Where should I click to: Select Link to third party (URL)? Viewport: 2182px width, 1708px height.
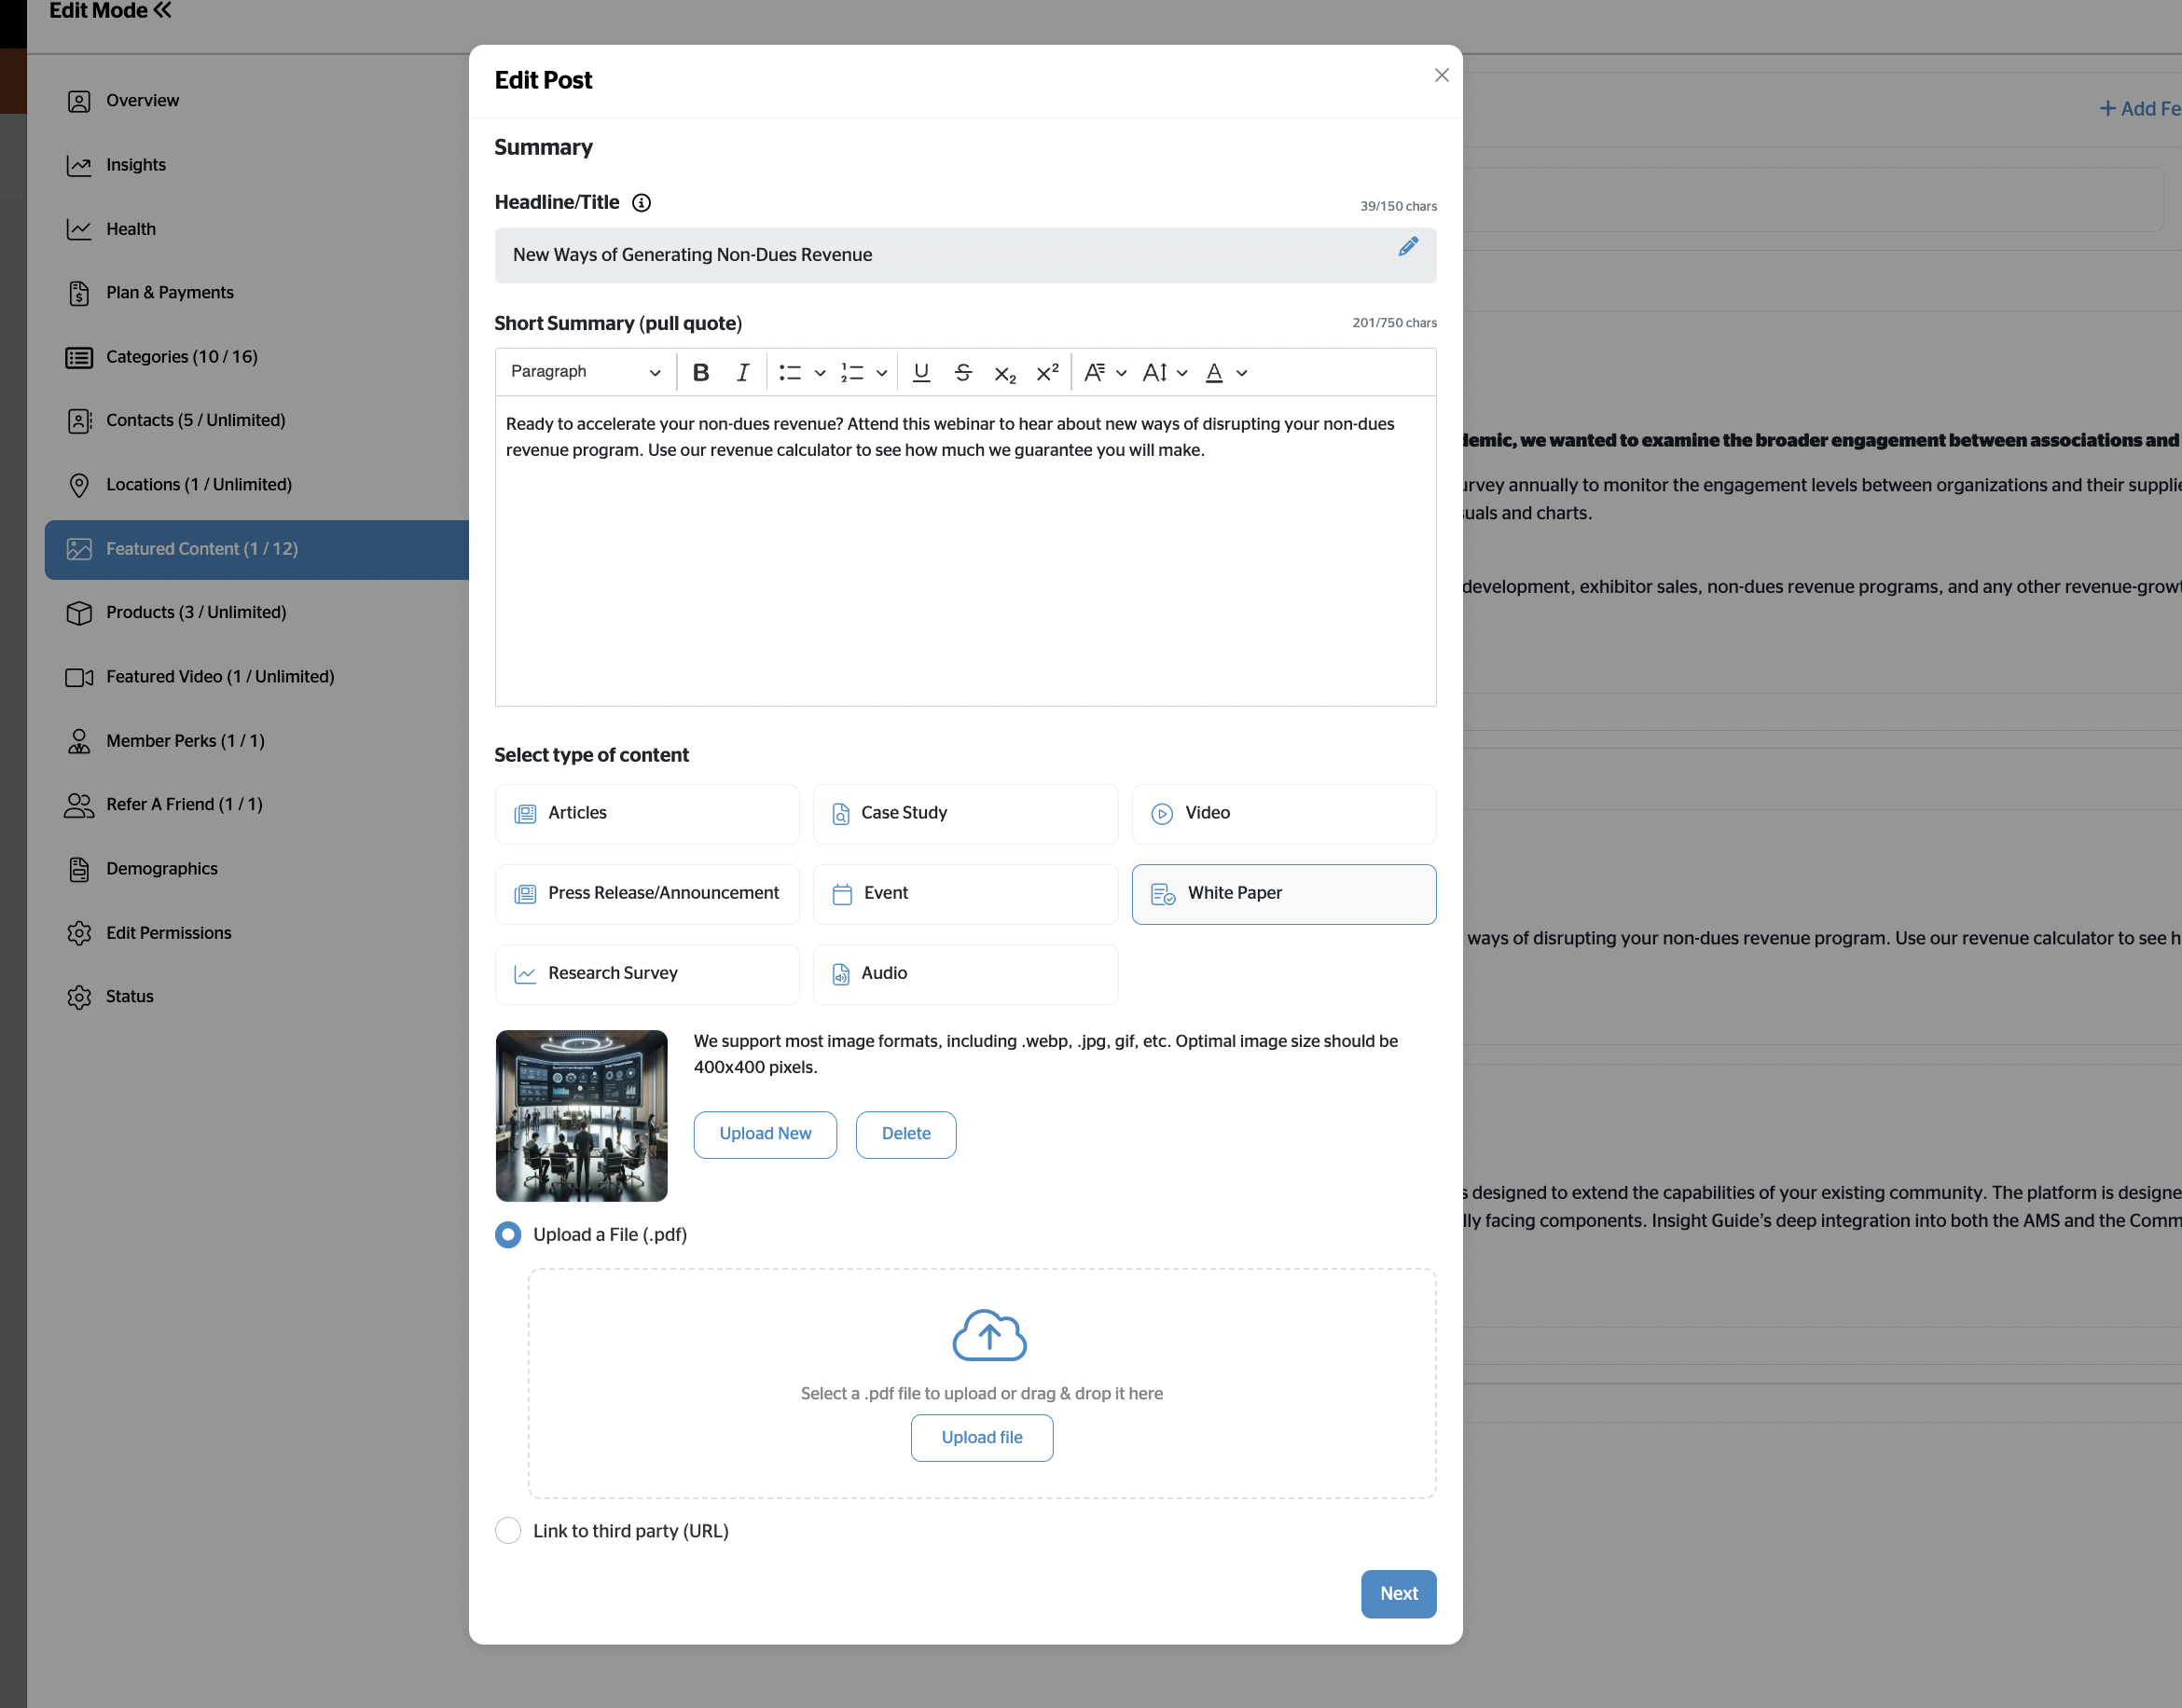pyautogui.click(x=508, y=1531)
